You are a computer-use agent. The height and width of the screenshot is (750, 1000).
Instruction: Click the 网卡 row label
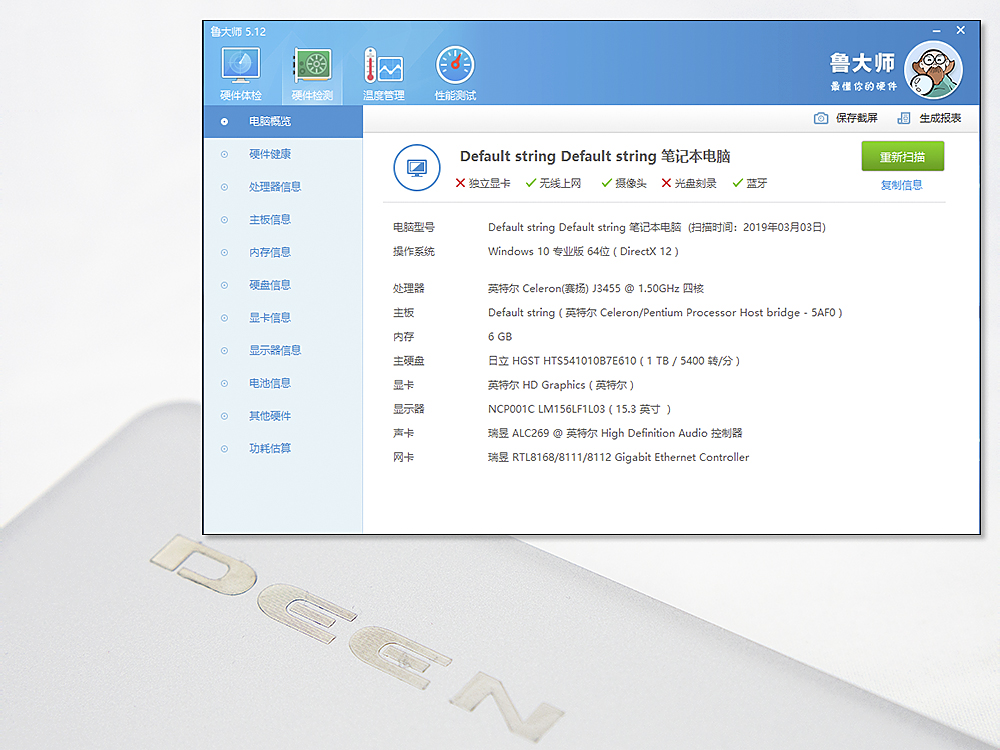404,457
